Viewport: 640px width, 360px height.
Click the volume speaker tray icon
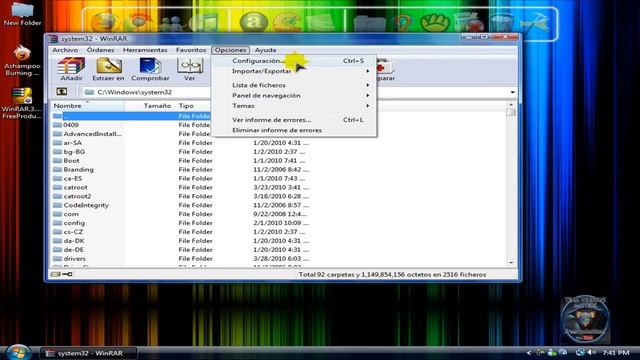pos(591,352)
